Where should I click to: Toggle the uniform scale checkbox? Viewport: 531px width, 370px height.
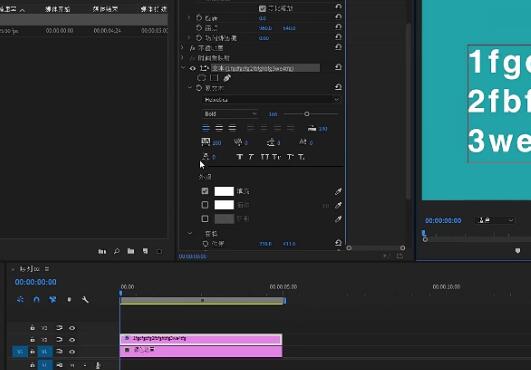click(x=262, y=8)
